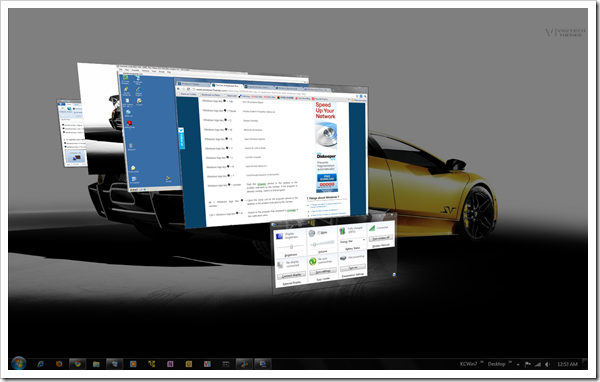The image size is (600, 382).
Task: Open the network signal tray icon
Action: (538, 364)
